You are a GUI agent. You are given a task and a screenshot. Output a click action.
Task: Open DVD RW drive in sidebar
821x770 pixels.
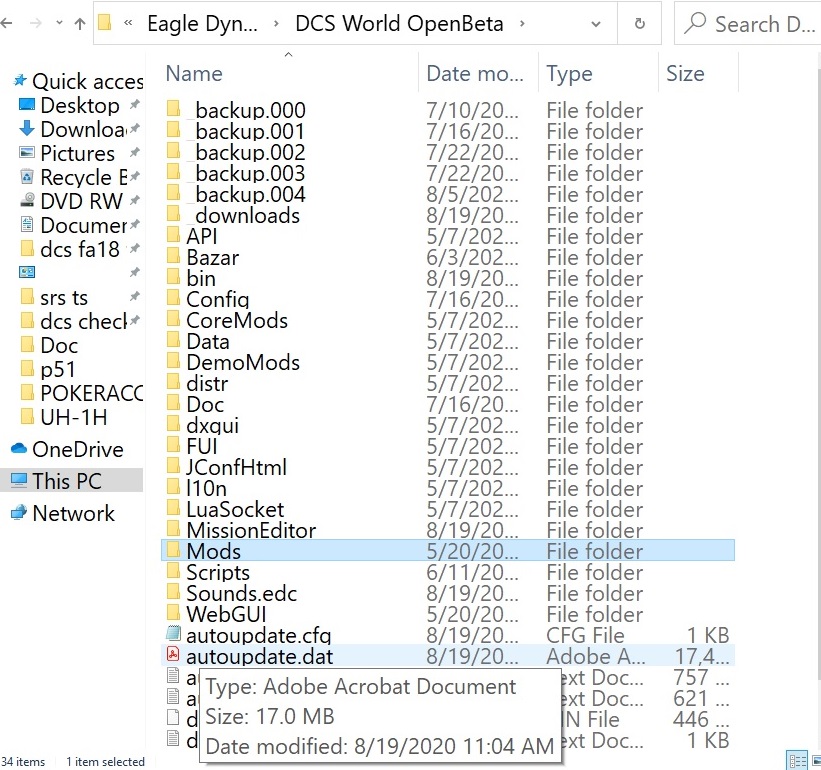(x=80, y=201)
